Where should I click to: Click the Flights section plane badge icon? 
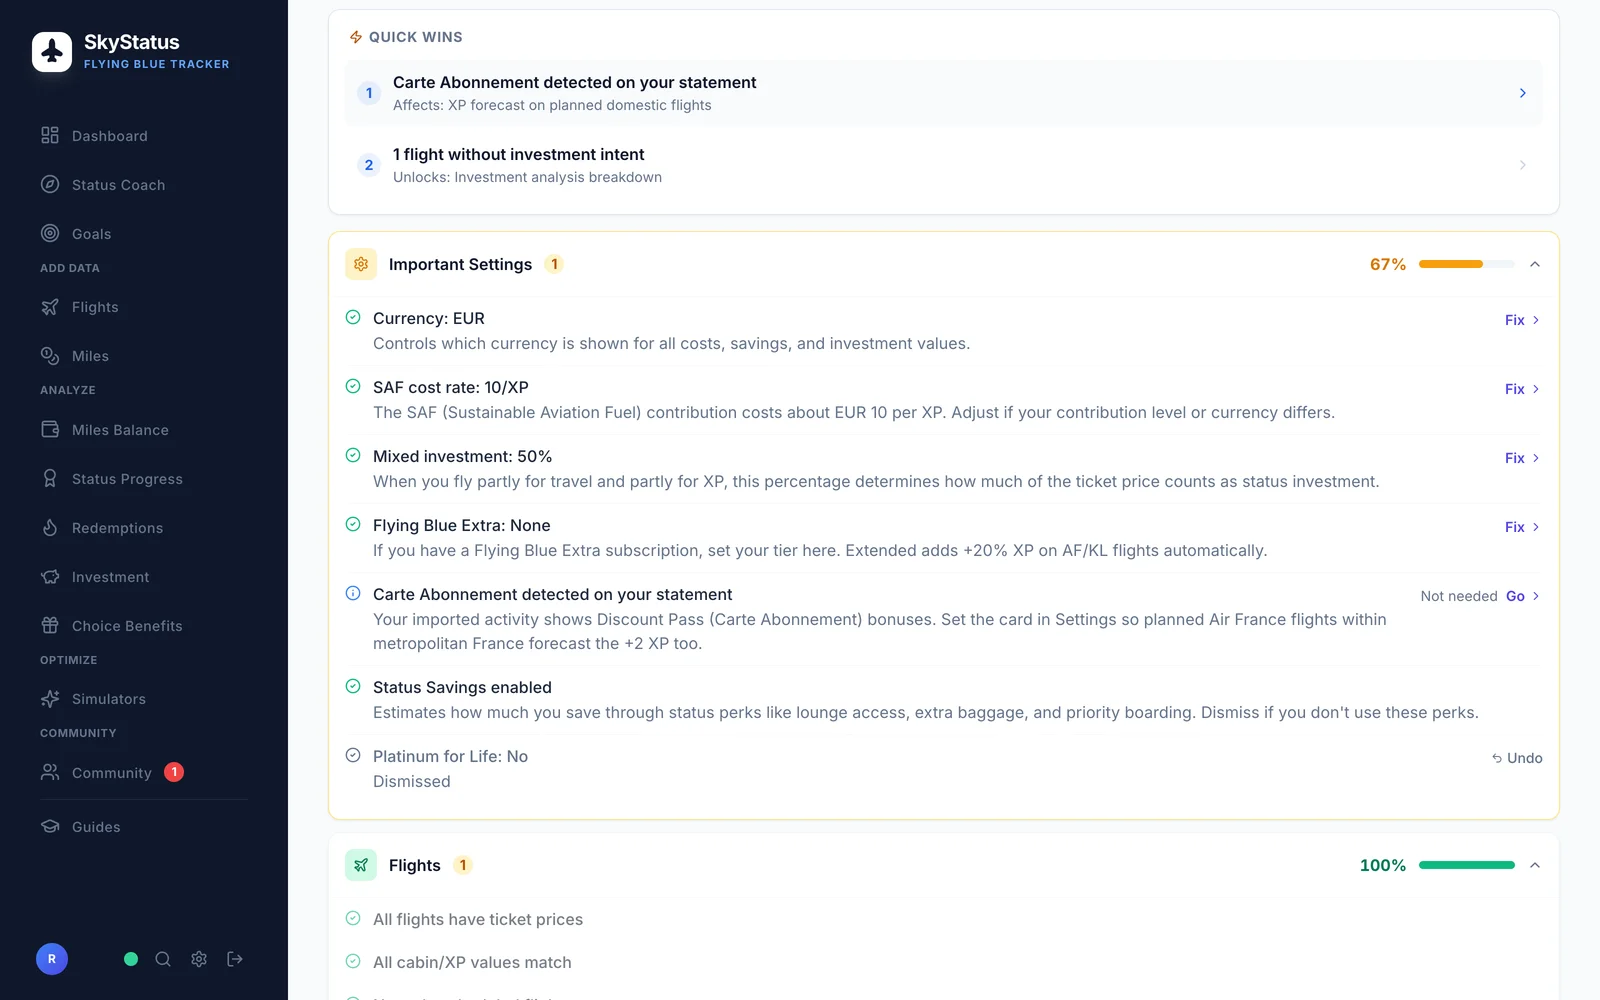click(x=361, y=865)
